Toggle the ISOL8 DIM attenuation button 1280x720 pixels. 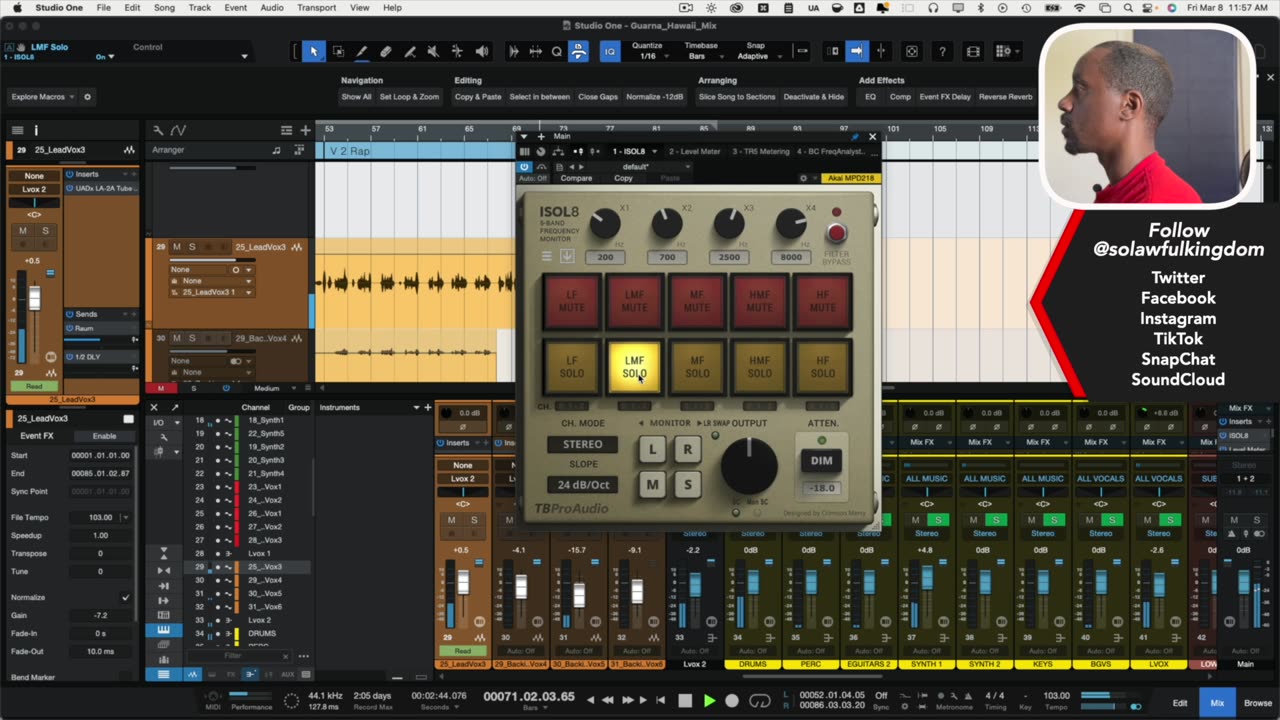[x=822, y=461]
